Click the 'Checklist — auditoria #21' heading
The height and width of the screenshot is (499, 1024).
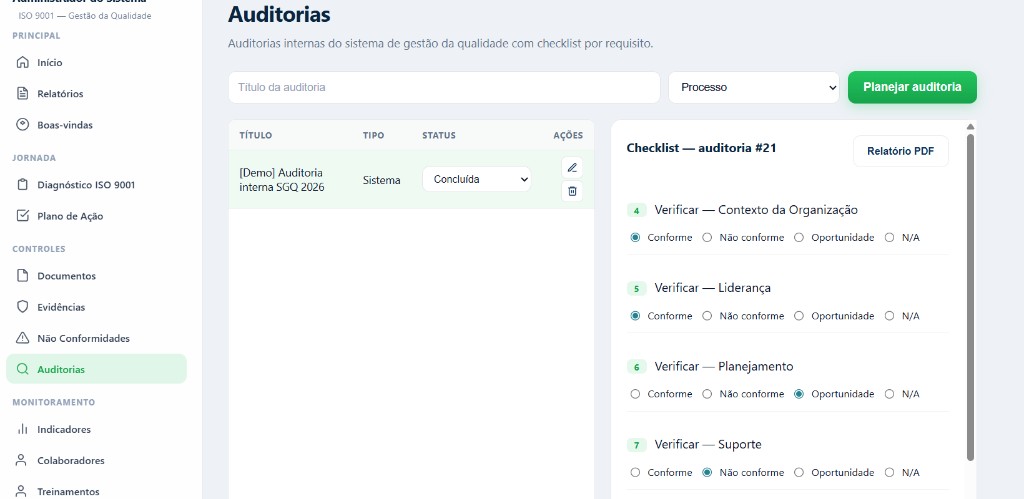701,148
